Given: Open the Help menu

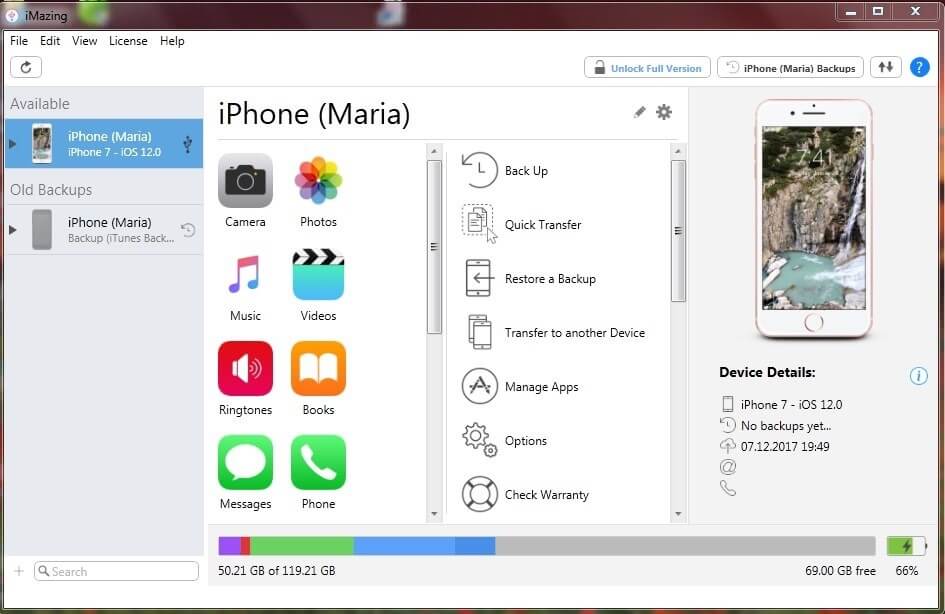Looking at the screenshot, I should pos(172,40).
